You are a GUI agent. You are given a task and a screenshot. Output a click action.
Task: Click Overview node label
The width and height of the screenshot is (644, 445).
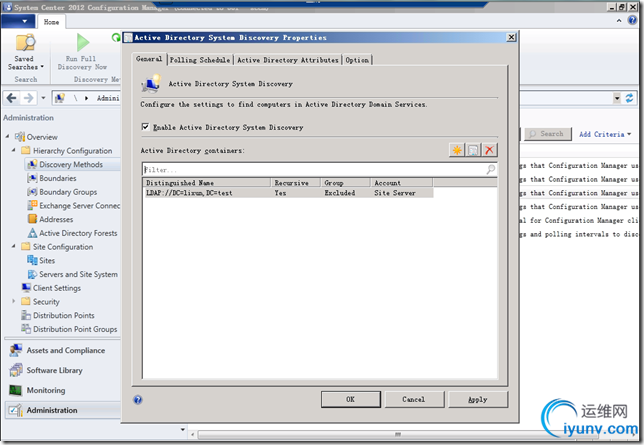click(42, 137)
